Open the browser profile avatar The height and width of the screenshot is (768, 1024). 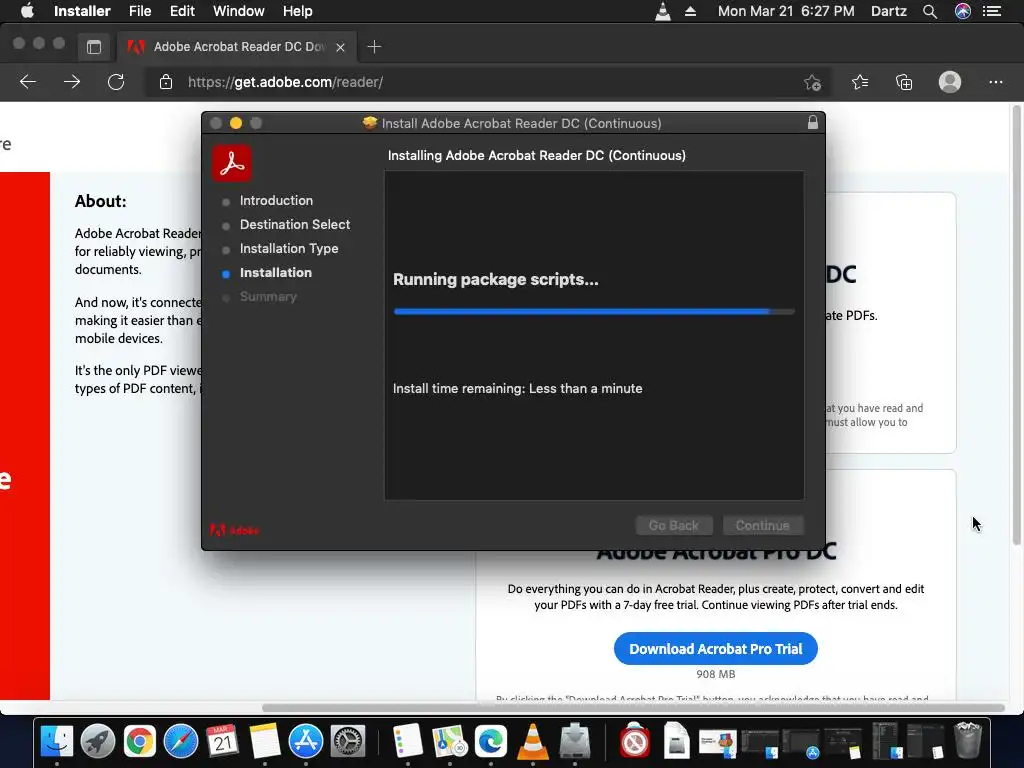click(950, 82)
